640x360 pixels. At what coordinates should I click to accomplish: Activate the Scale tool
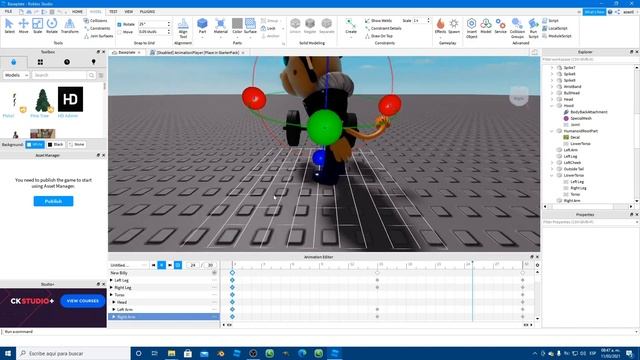(37, 26)
